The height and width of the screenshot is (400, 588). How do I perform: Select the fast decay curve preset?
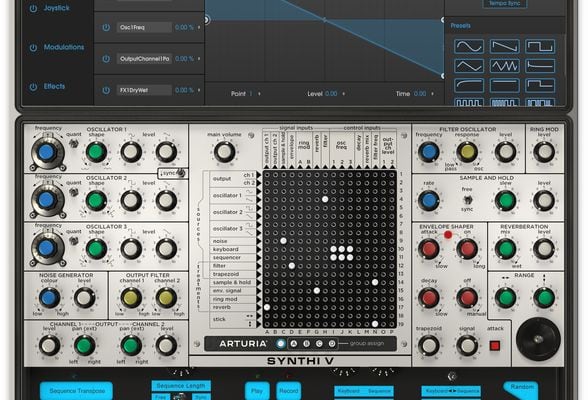pyautogui.click(x=540, y=66)
